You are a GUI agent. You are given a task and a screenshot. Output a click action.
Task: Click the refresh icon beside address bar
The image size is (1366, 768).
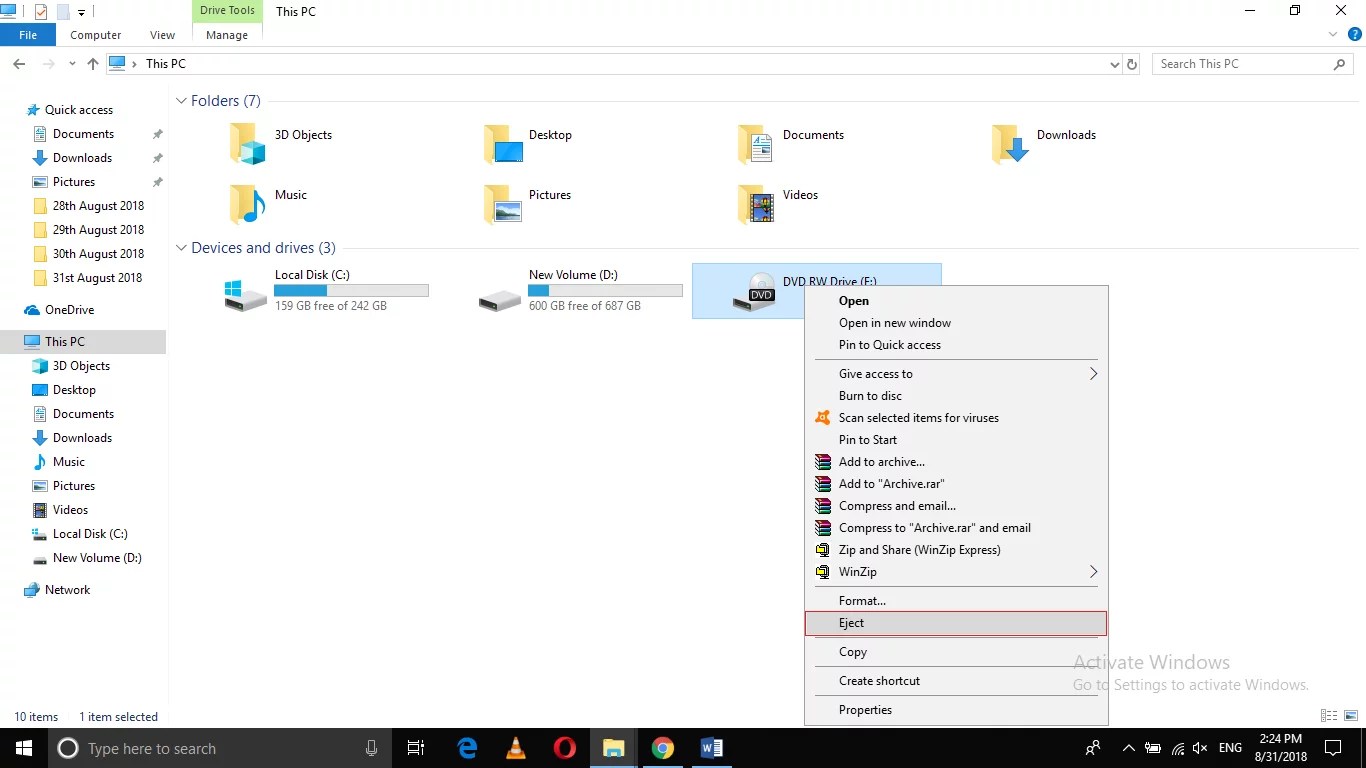(x=1133, y=63)
